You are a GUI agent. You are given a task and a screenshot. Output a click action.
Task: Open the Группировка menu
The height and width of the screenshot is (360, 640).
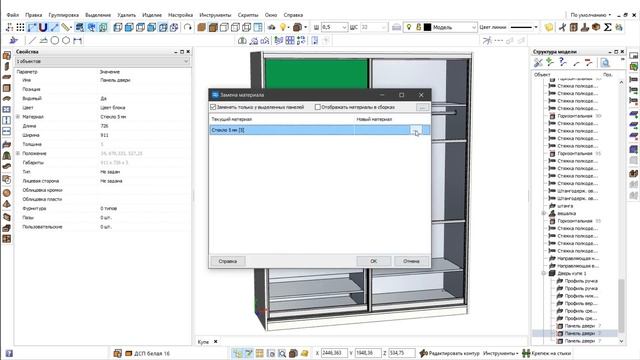click(x=64, y=15)
